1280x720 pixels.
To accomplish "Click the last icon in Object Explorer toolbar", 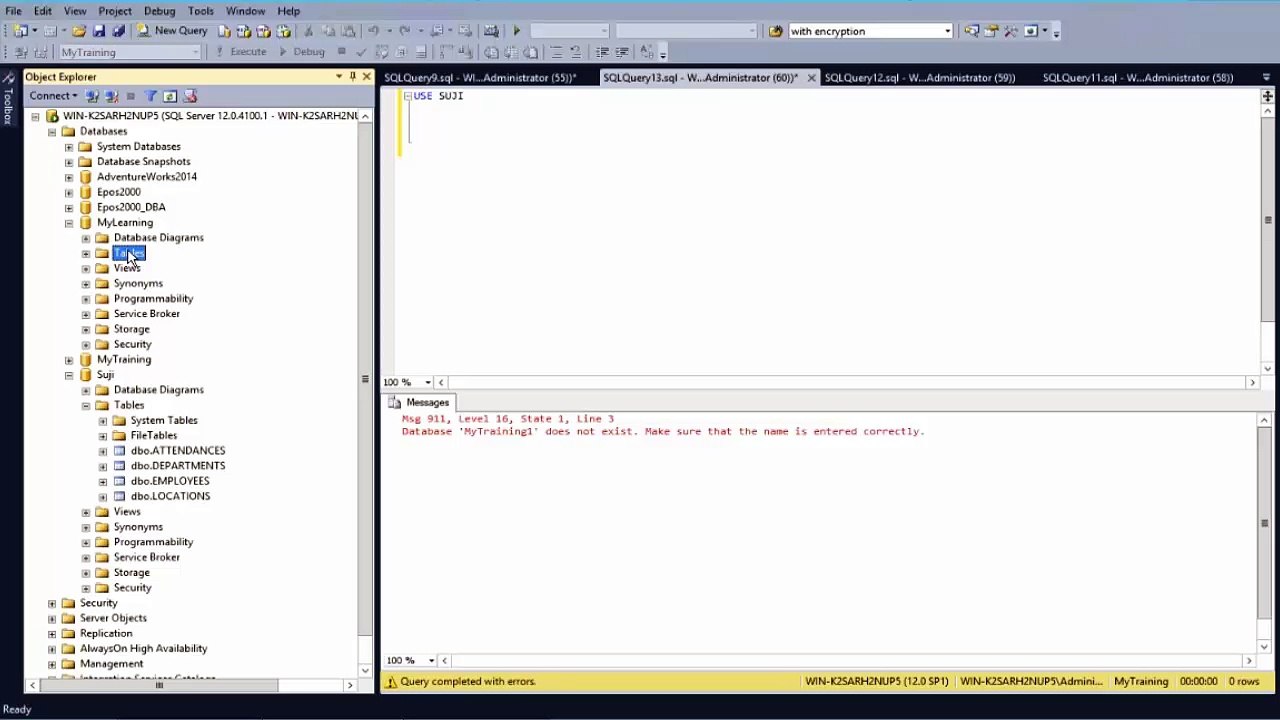I will click(x=190, y=96).
